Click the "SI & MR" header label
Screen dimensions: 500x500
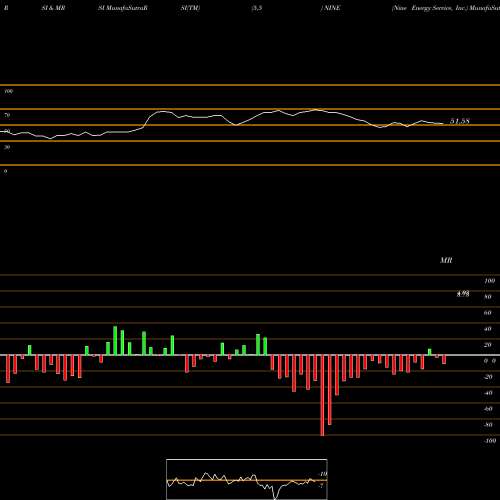[x=53, y=8]
